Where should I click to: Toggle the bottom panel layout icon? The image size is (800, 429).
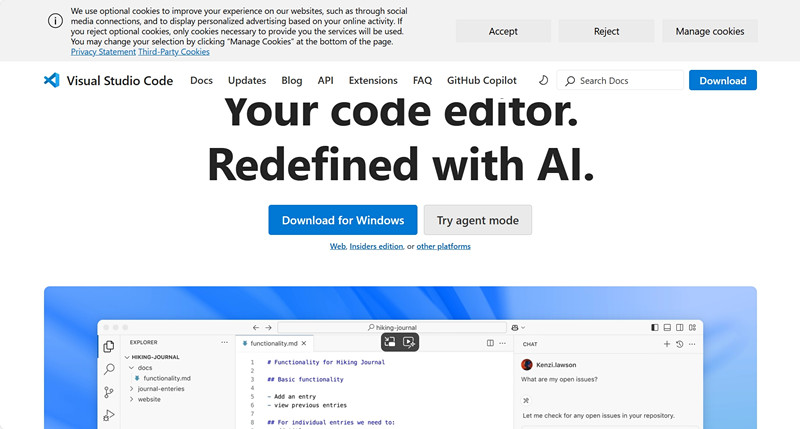coord(667,327)
